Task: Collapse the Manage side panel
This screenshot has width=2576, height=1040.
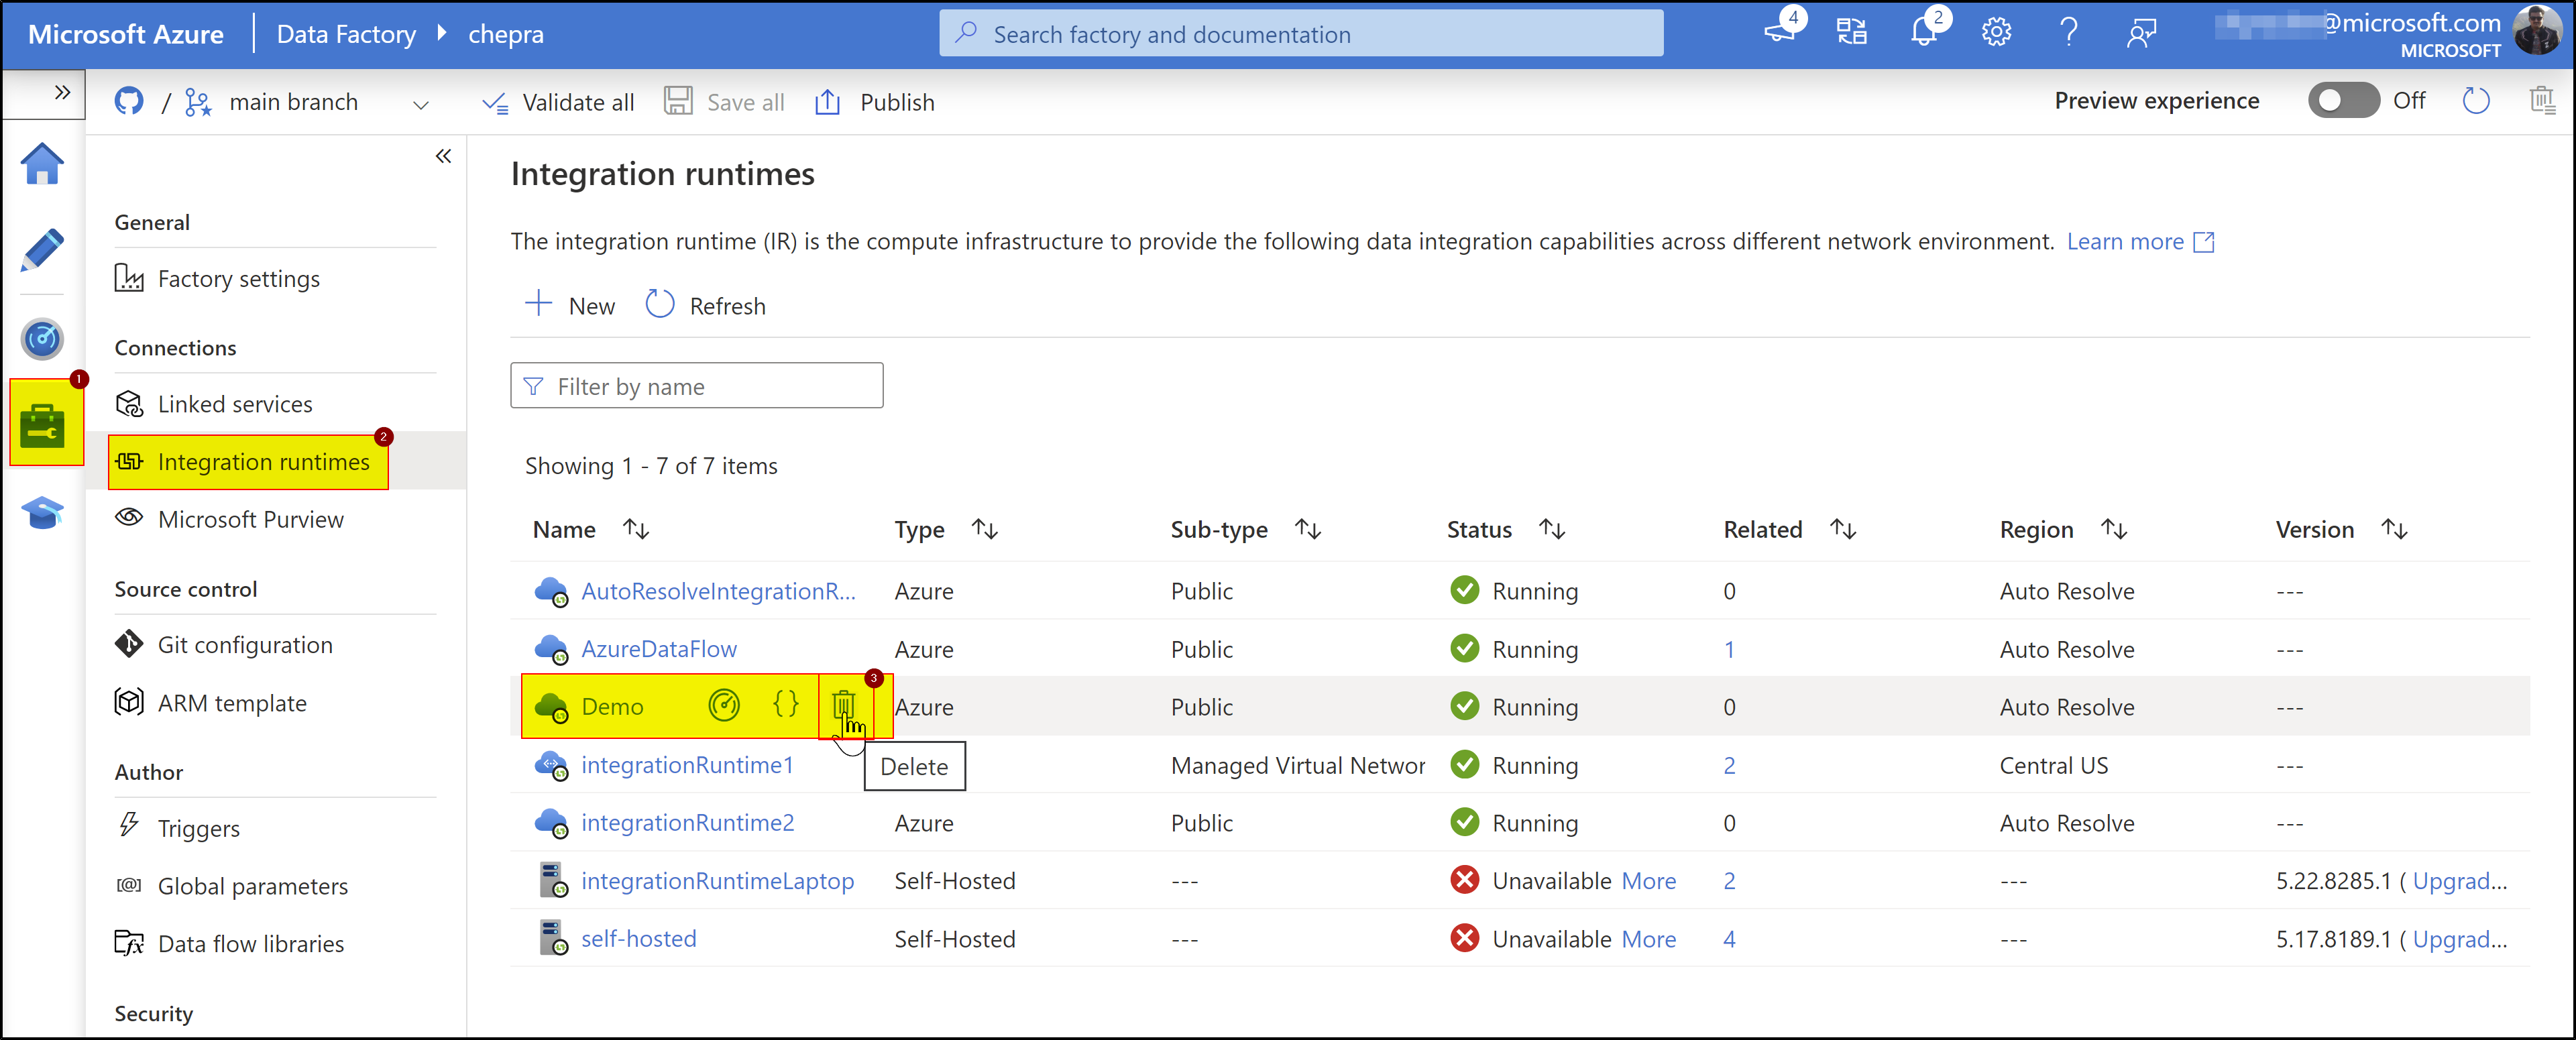Action: coord(444,156)
